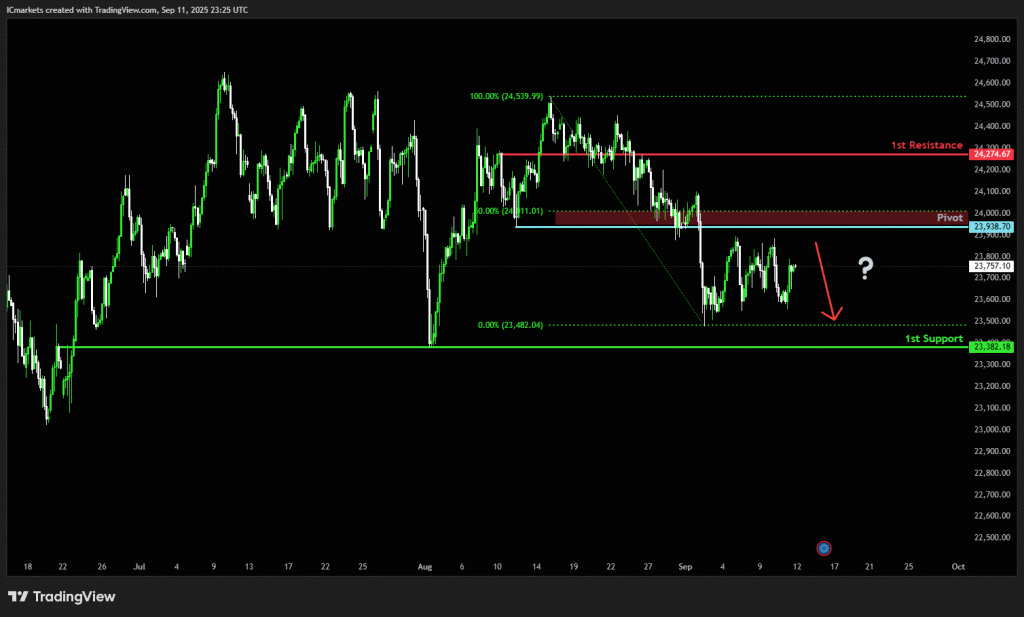Click the 'Jul' label on the time axis
1024x617 pixels.
(139, 567)
